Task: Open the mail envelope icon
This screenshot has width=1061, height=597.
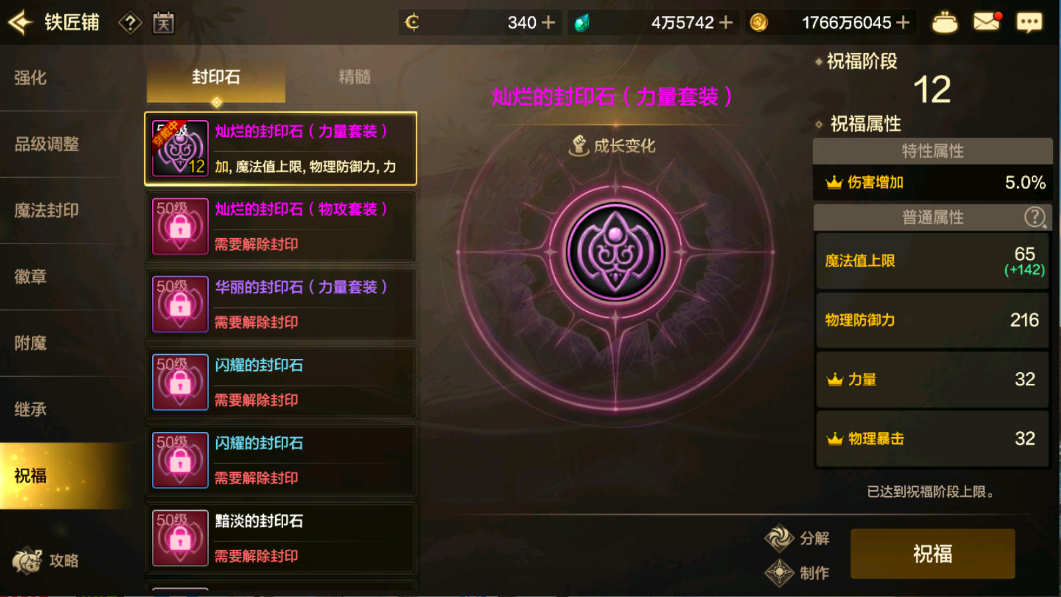Action: pos(987,22)
